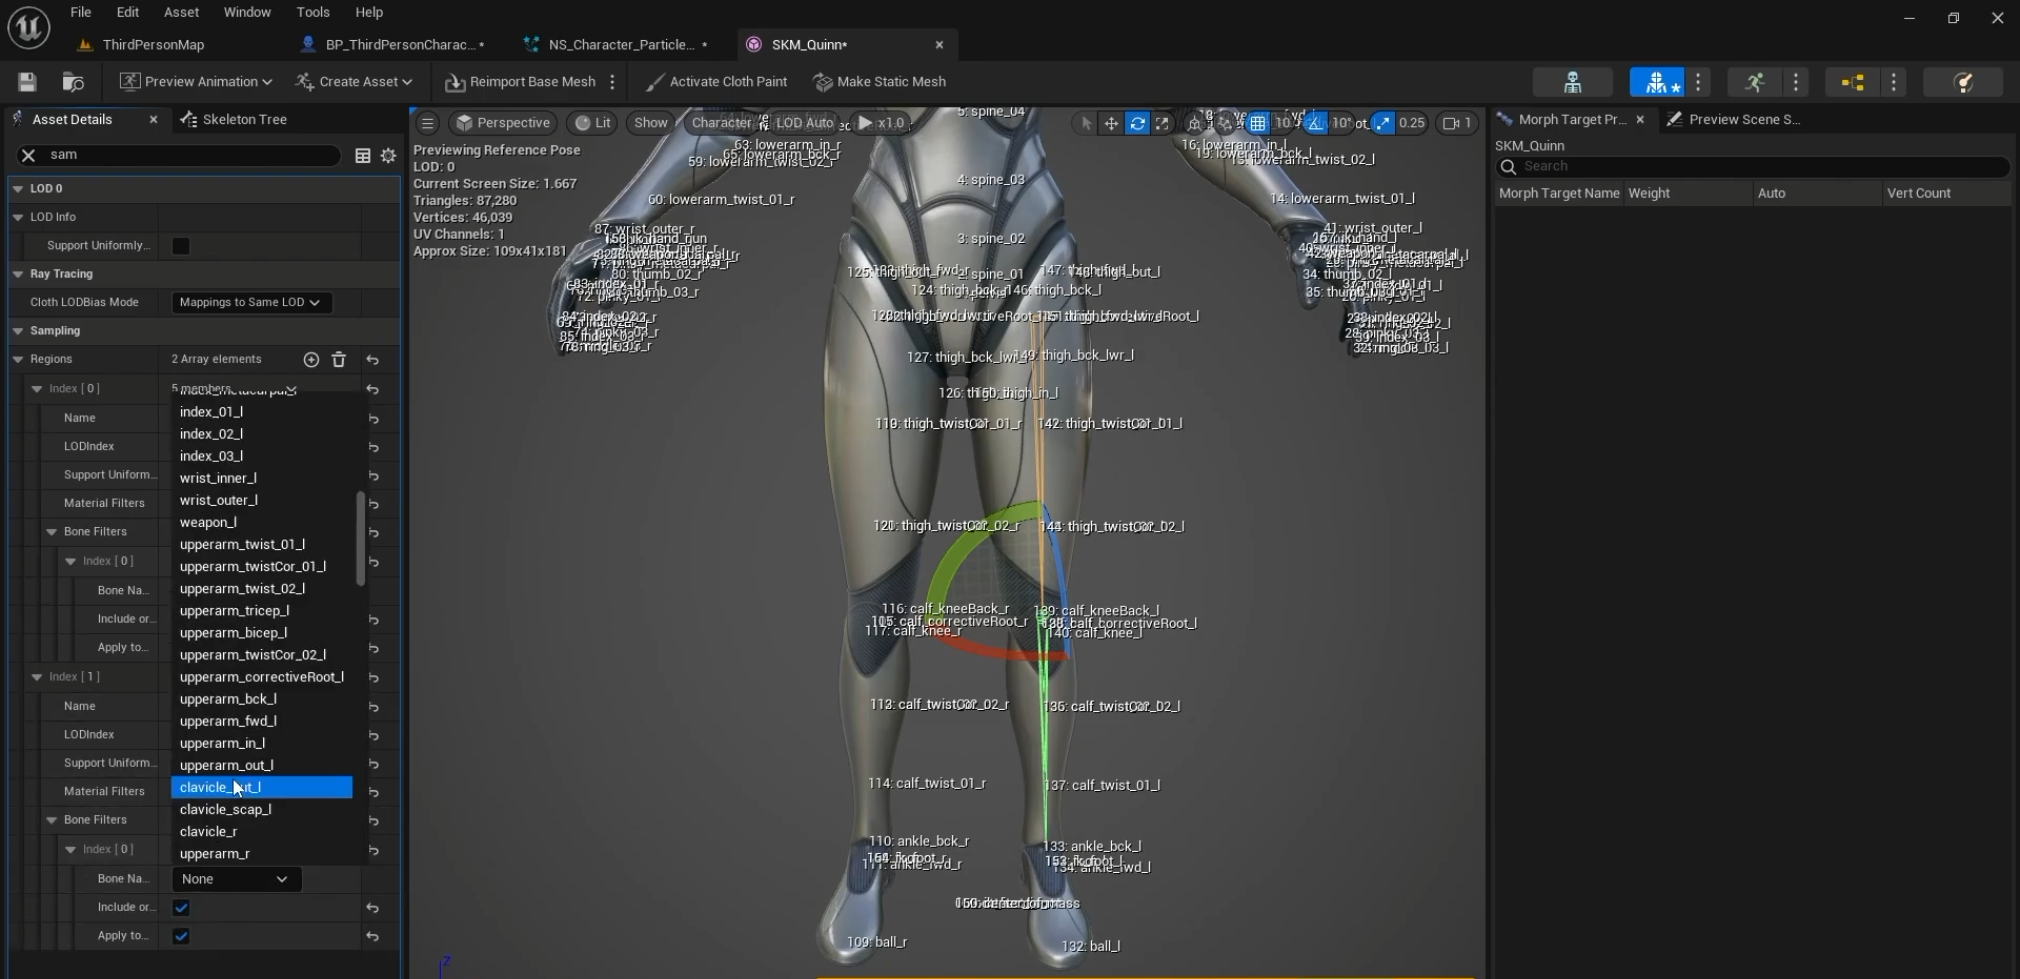The width and height of the screenshot is (2020, 979).
Task: Click the Browse to asset icon beside Save
Action: [73, 82]
